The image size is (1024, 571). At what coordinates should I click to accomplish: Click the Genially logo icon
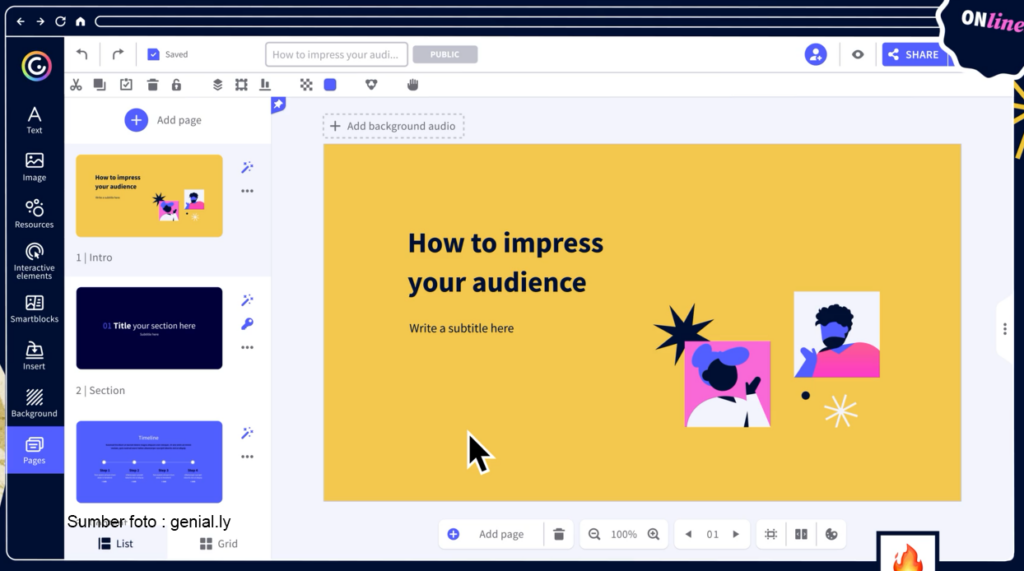36,66
